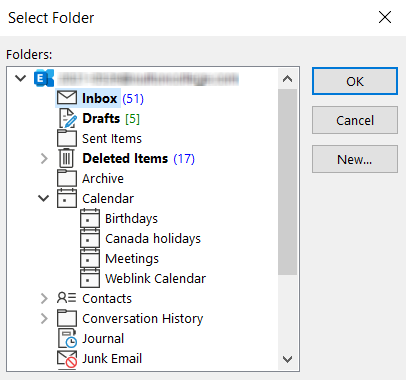
Task: Select the Birthdays calendar icon
Action: tap(90, 218)
